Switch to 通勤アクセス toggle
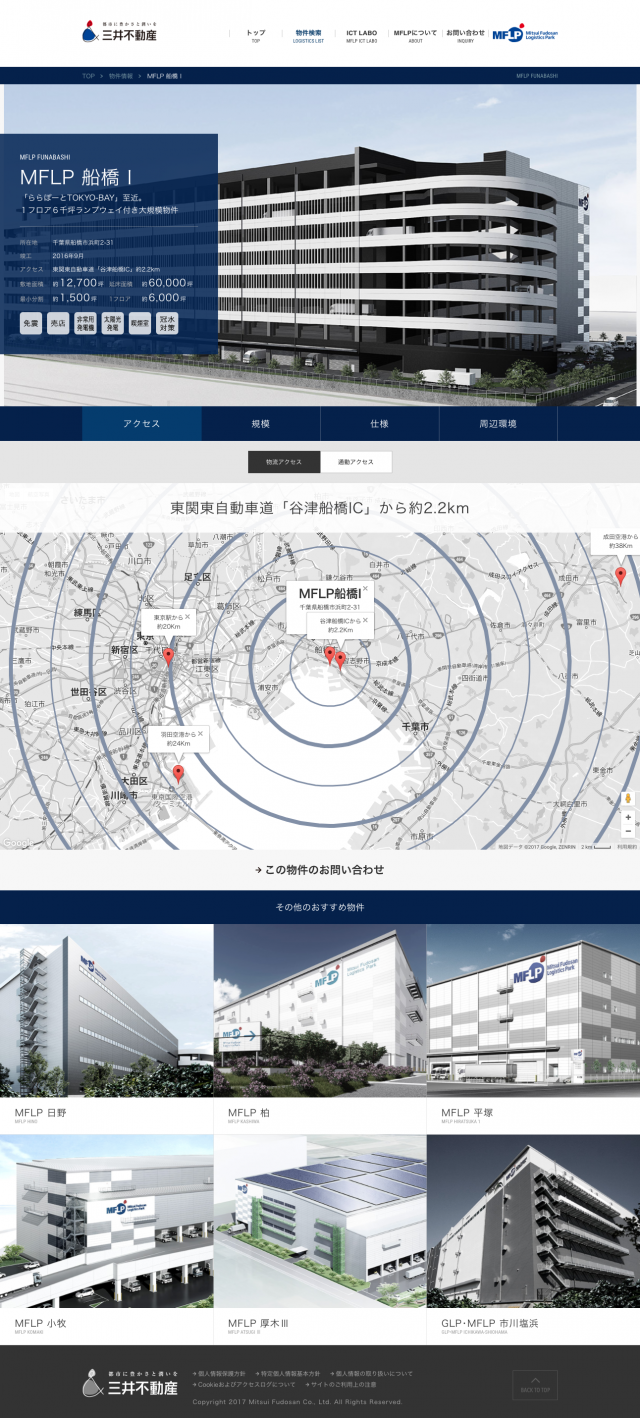 (356, 462)
